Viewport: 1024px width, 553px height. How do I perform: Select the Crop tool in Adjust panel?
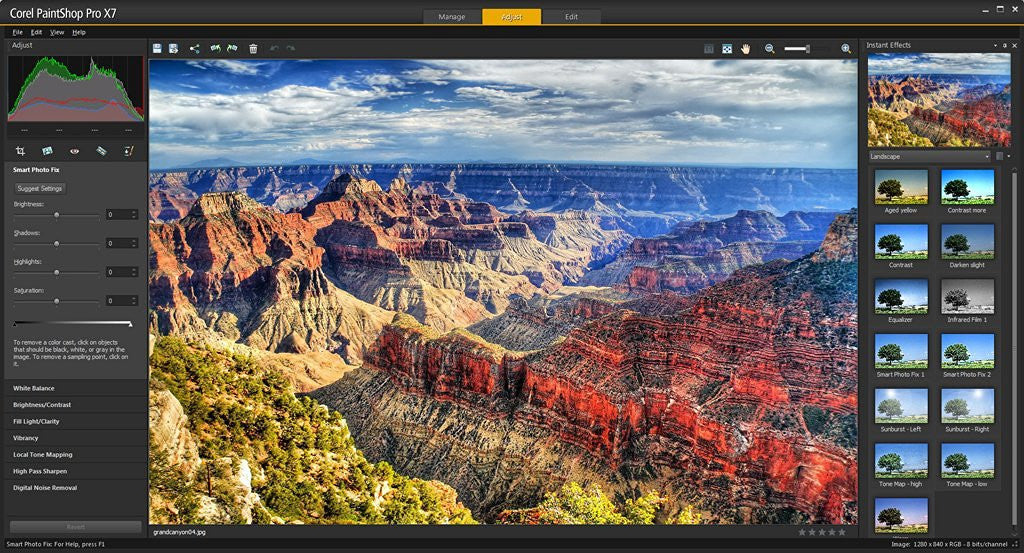[20, 151]
